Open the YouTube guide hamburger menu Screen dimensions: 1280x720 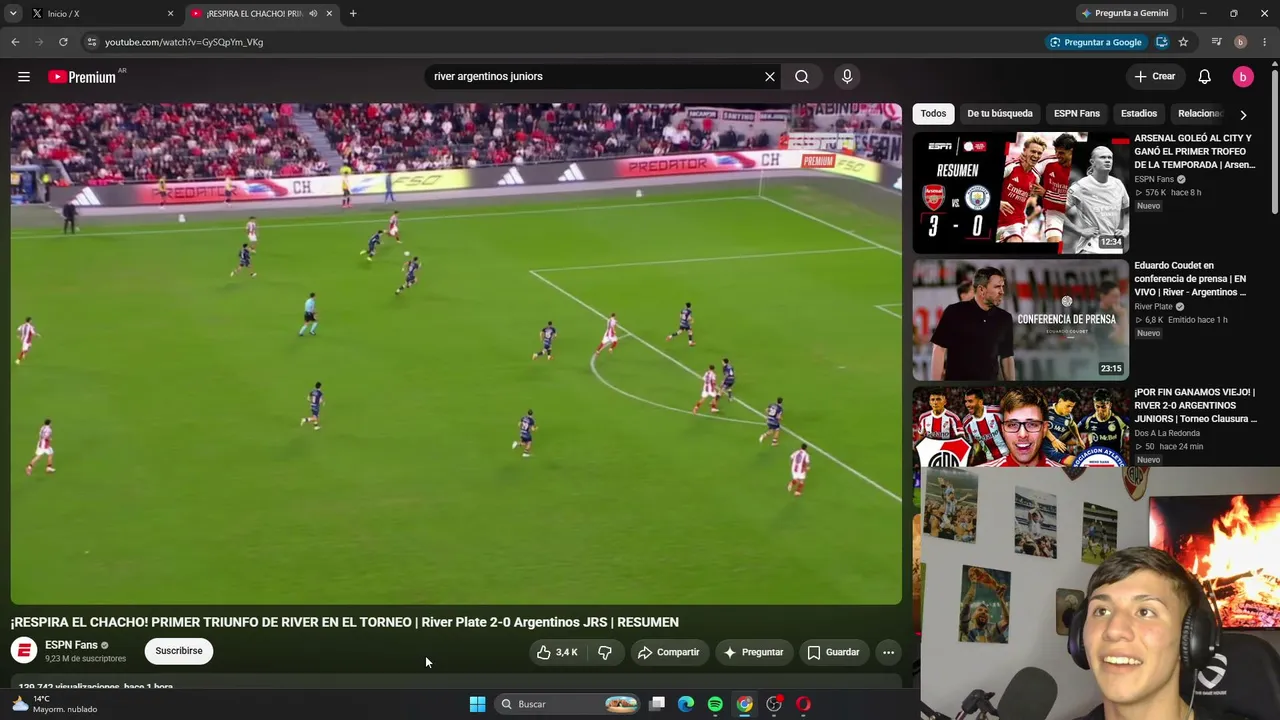pyautogui.click(x=24, y=77)
